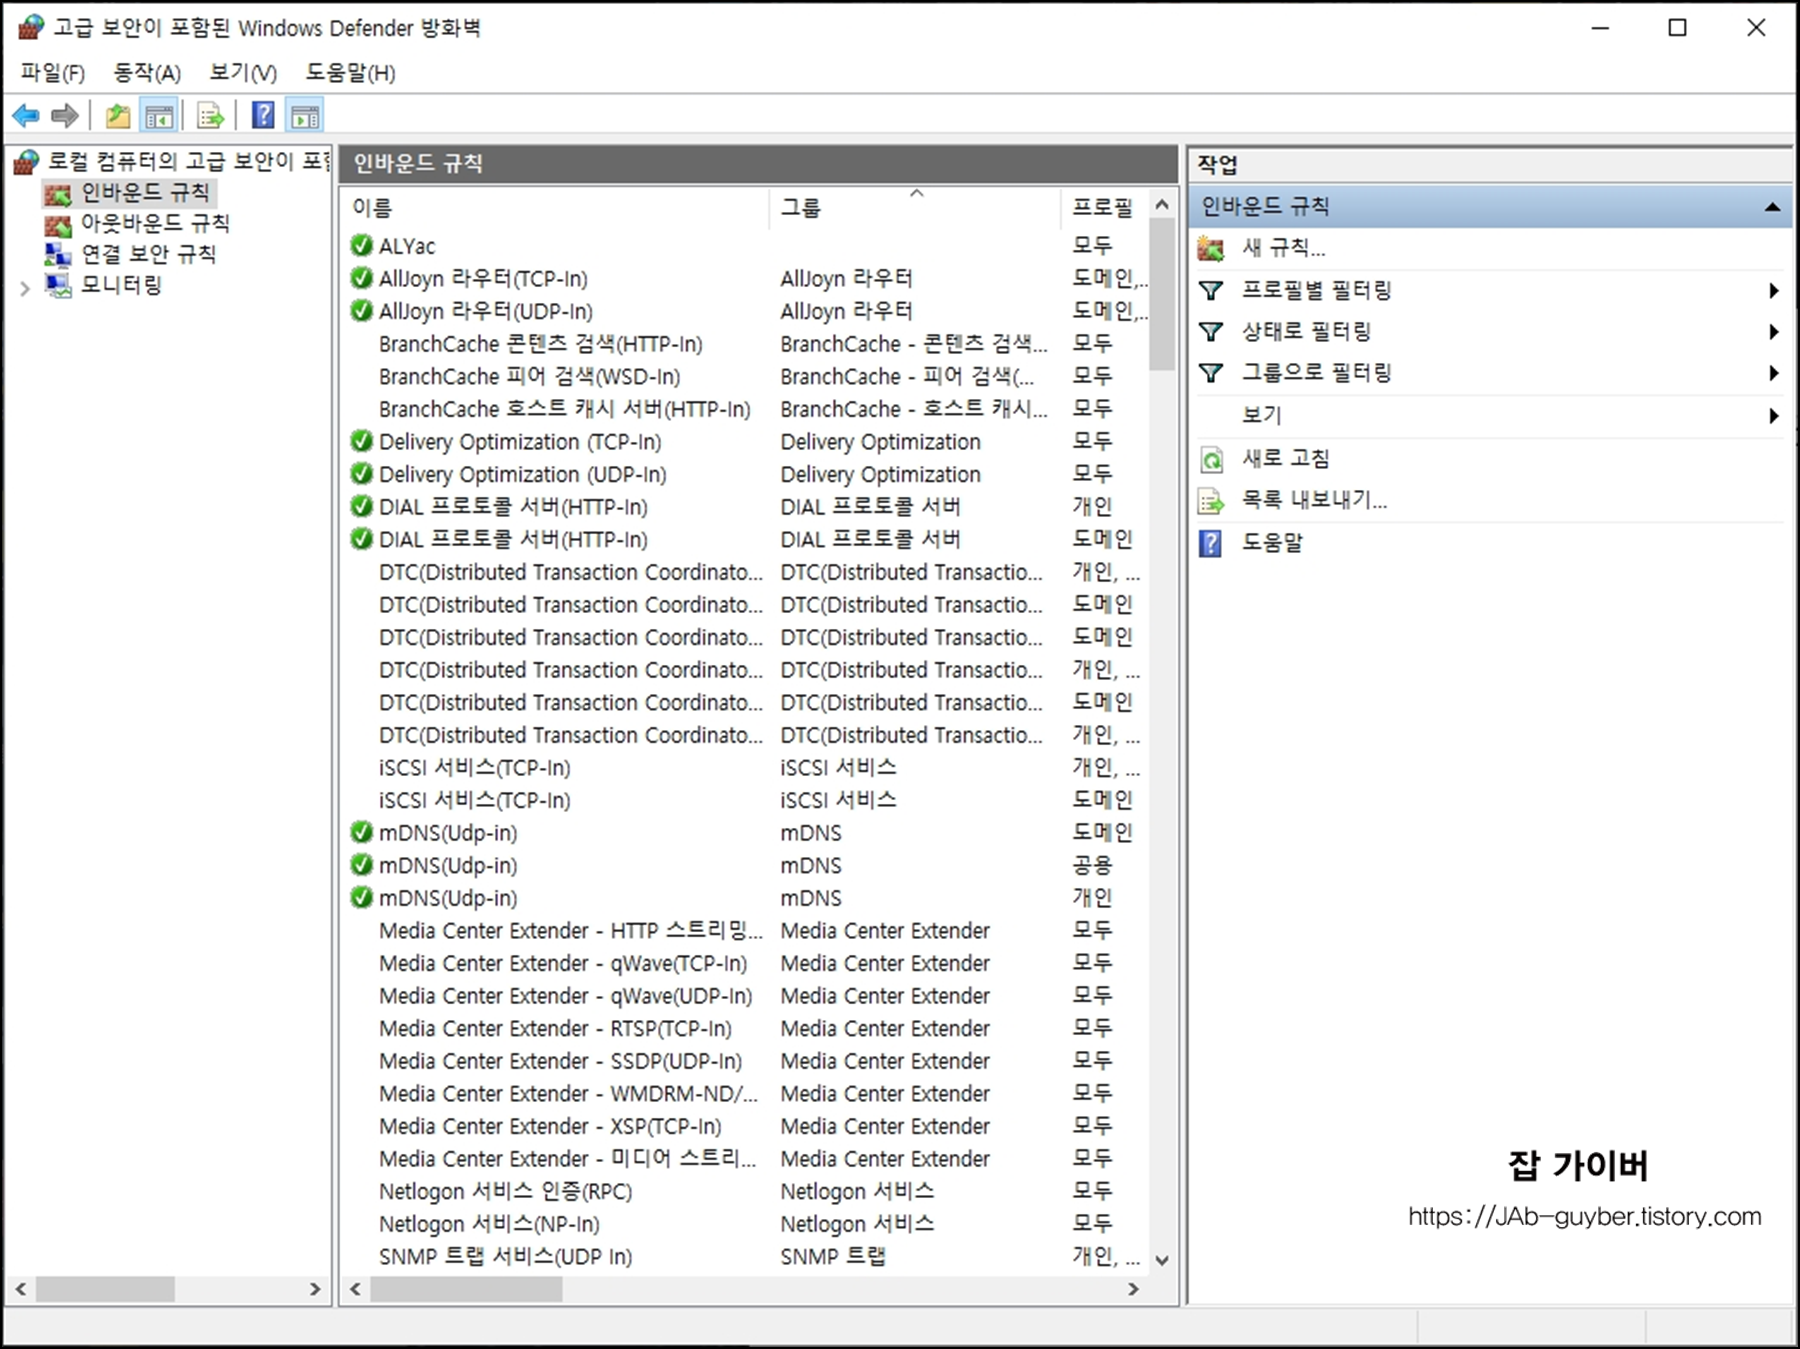
Task: Click the refresh icon beside 새로 고침
Action: pyautogui.click(x=1211, y=460)
